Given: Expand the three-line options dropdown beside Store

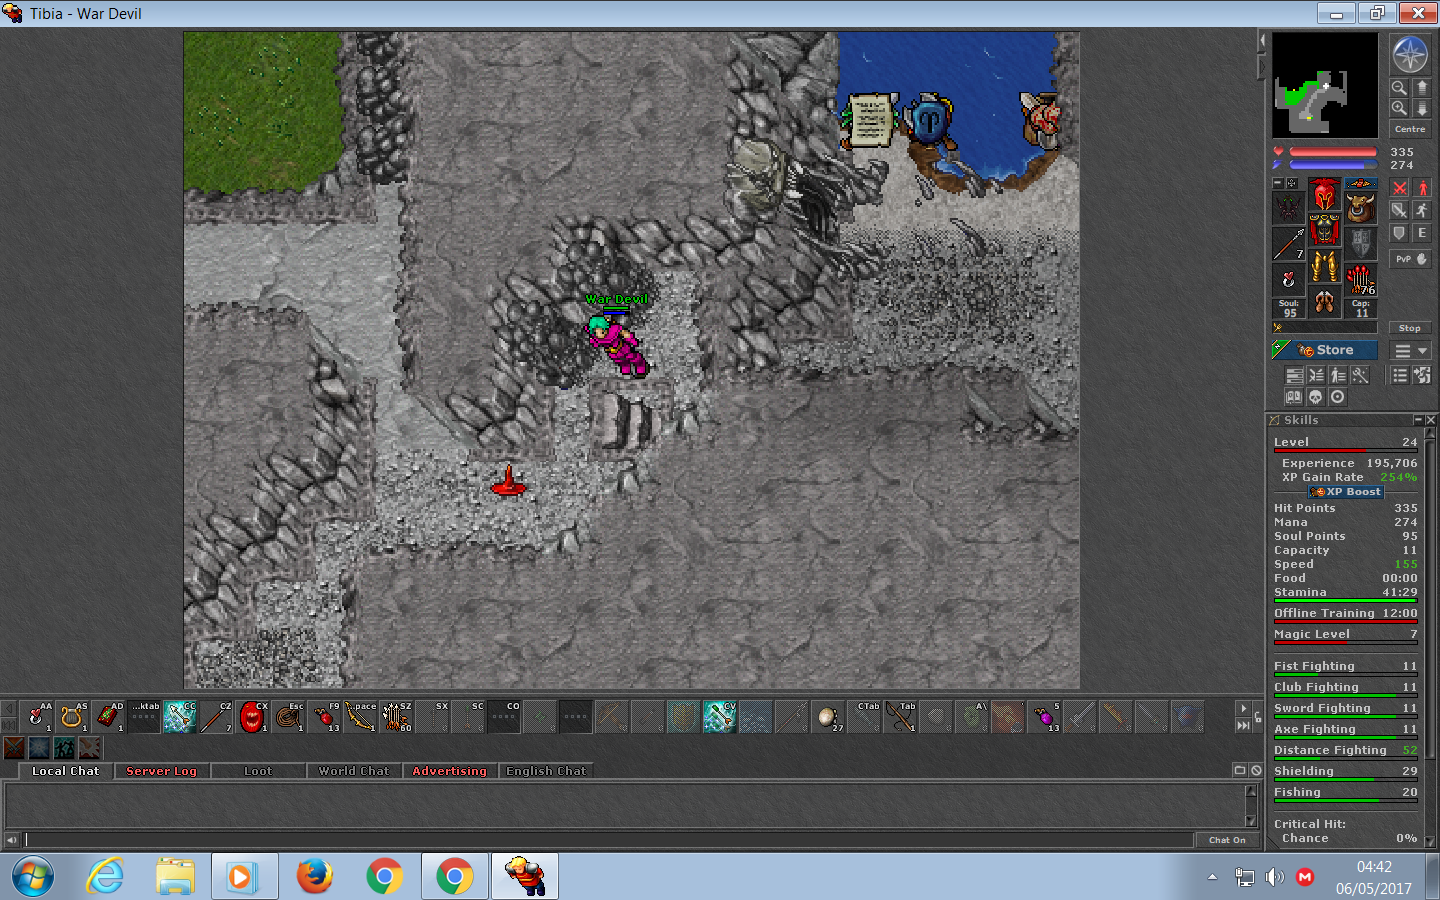Looking at the screenshot, I should pyautogui.click(x=1410, y=351).
